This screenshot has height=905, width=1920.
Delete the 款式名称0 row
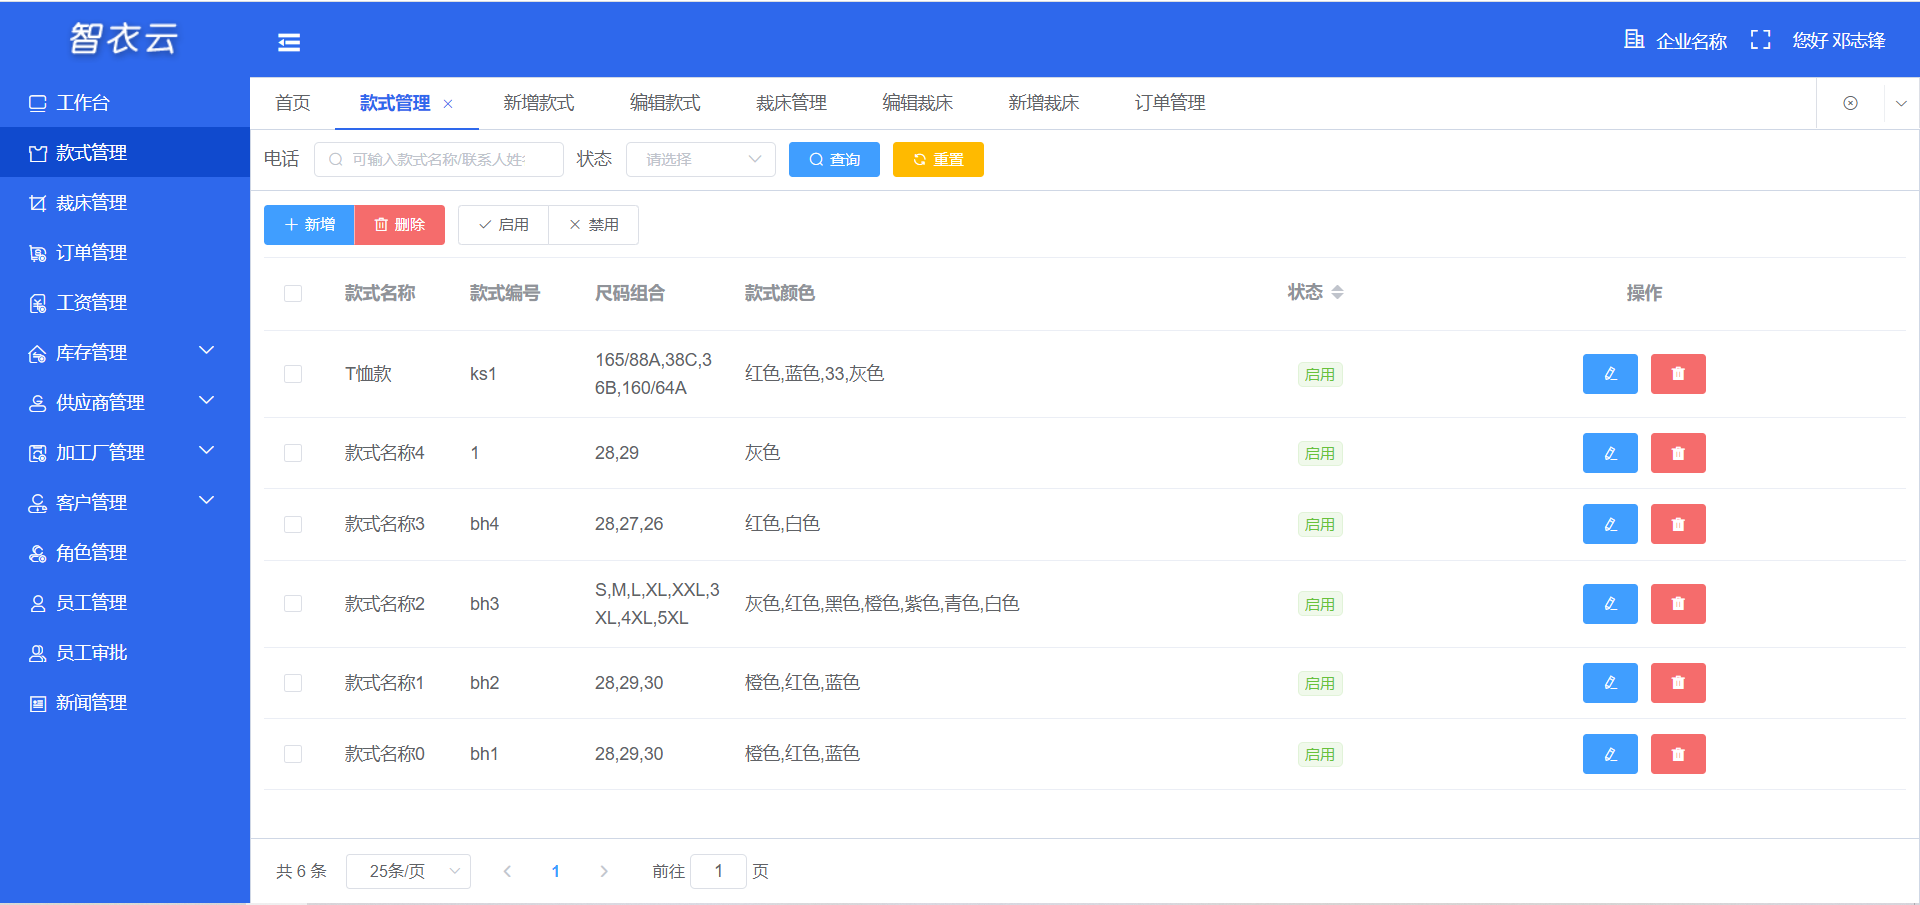click(1678, 754)
